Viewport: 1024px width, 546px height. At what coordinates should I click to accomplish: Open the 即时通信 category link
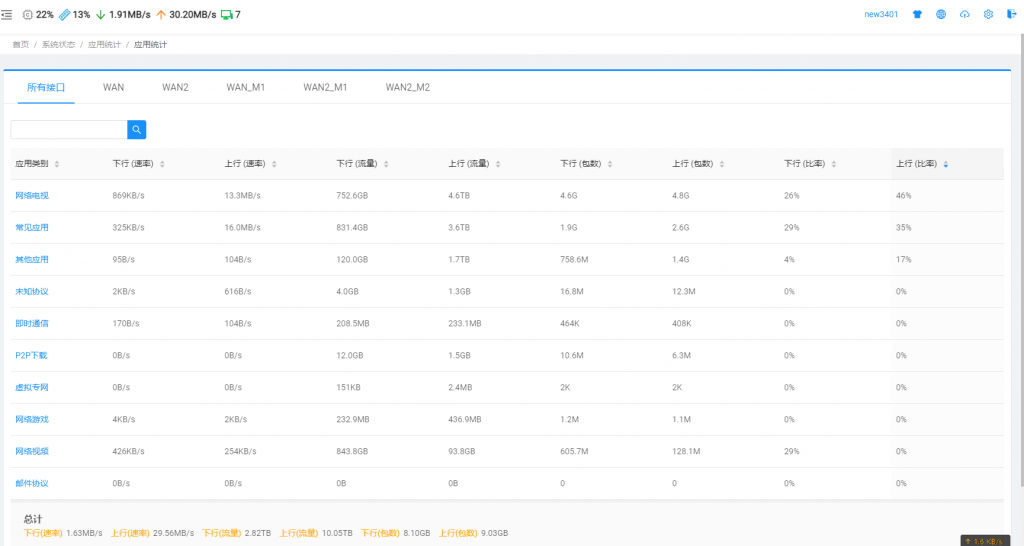32,324
